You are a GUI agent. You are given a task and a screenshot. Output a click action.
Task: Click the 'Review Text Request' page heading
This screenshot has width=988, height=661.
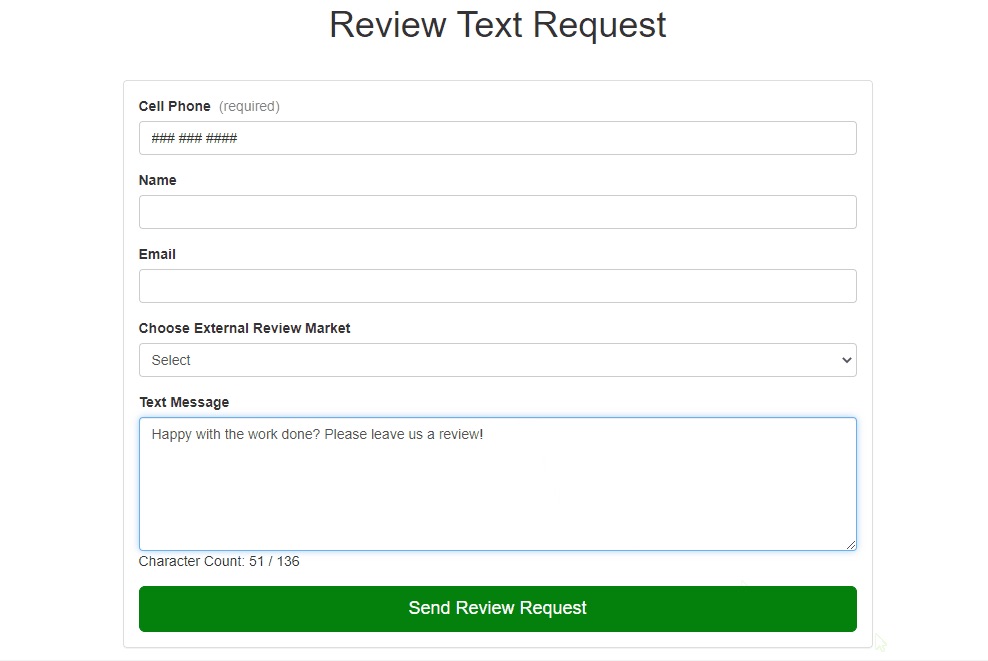coord(497,25)
